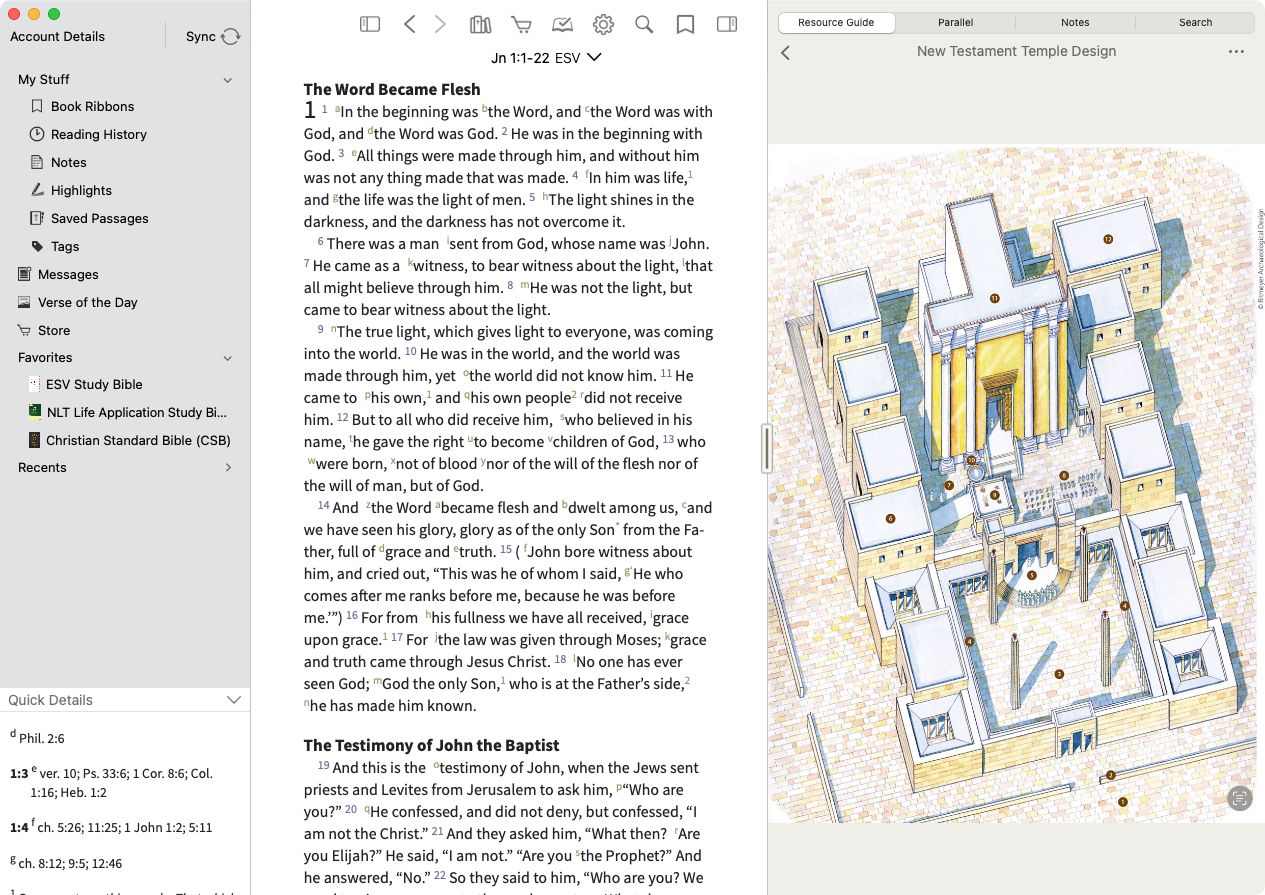
Task: Open the store cart icon in toolbar
Action: [521, 24]
